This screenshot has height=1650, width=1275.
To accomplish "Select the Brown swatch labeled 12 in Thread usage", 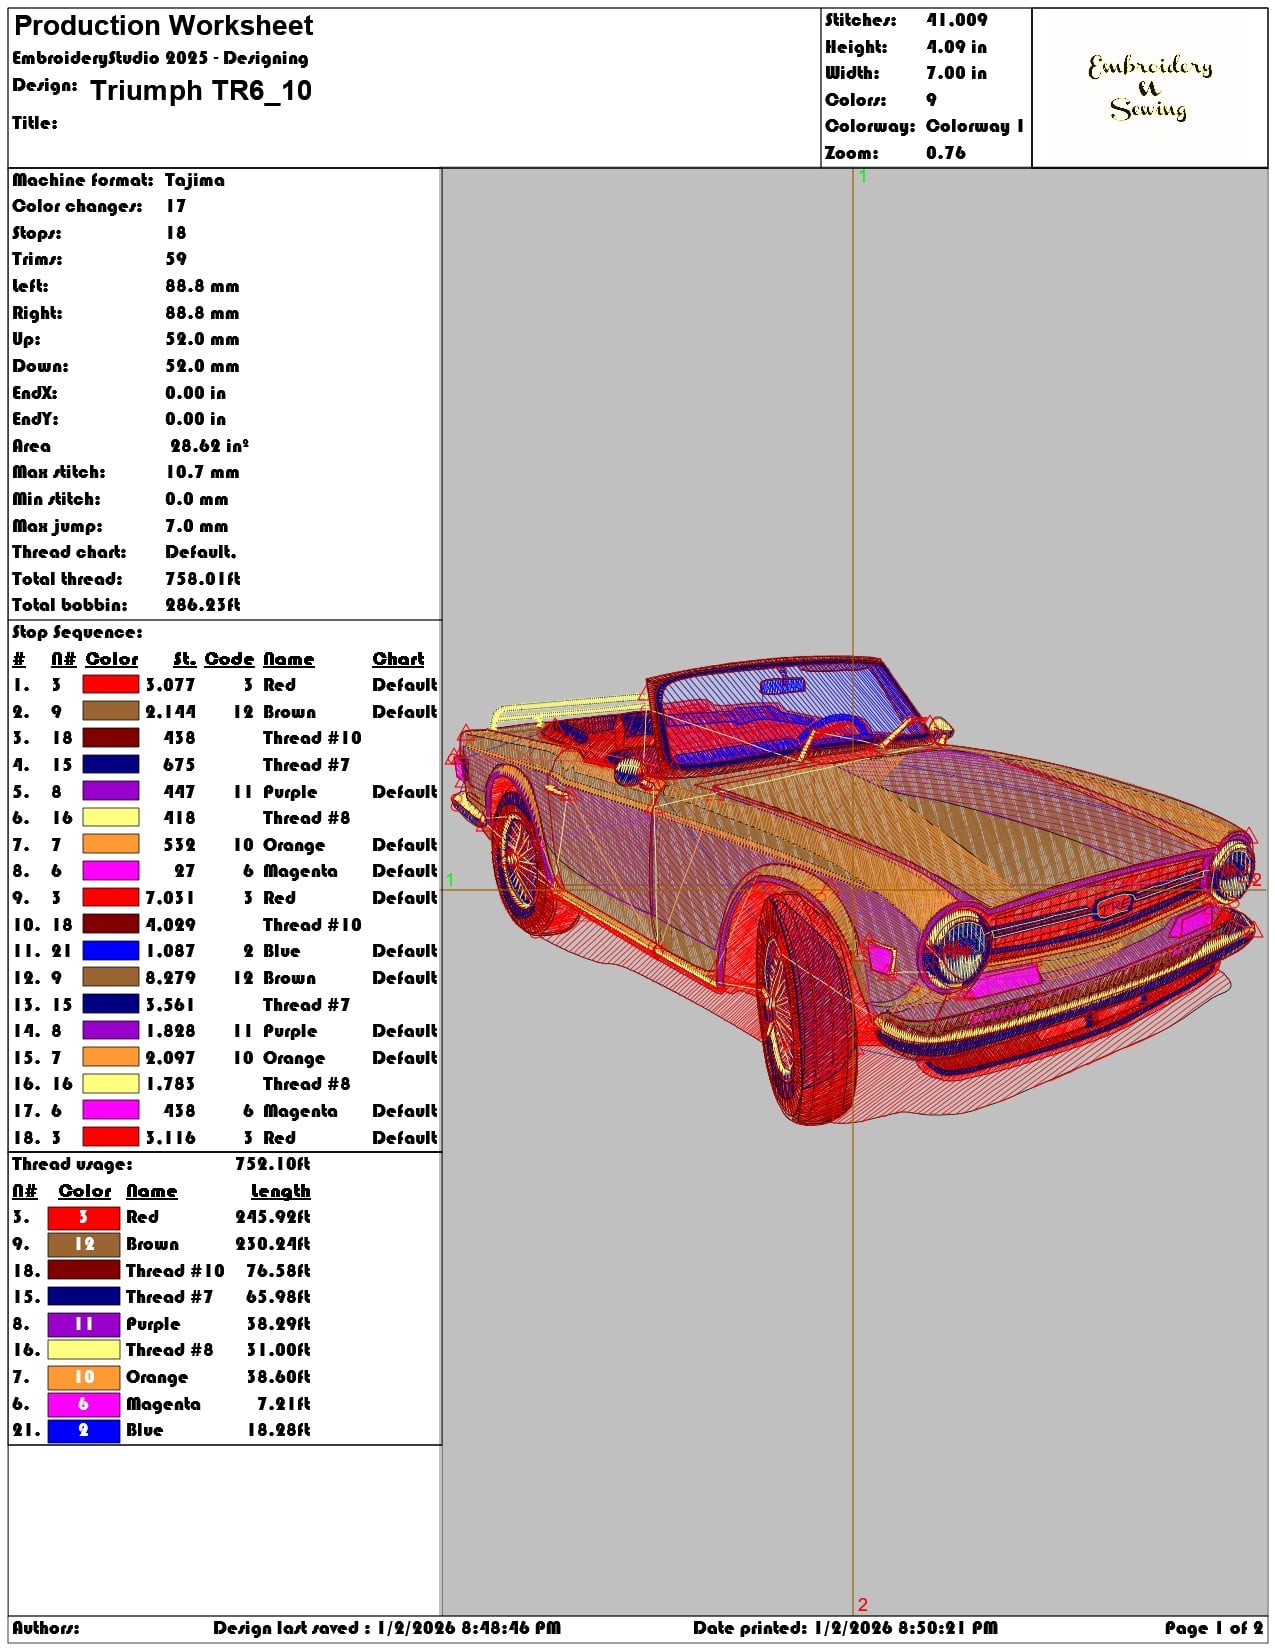I will (x=84, y=1244).
